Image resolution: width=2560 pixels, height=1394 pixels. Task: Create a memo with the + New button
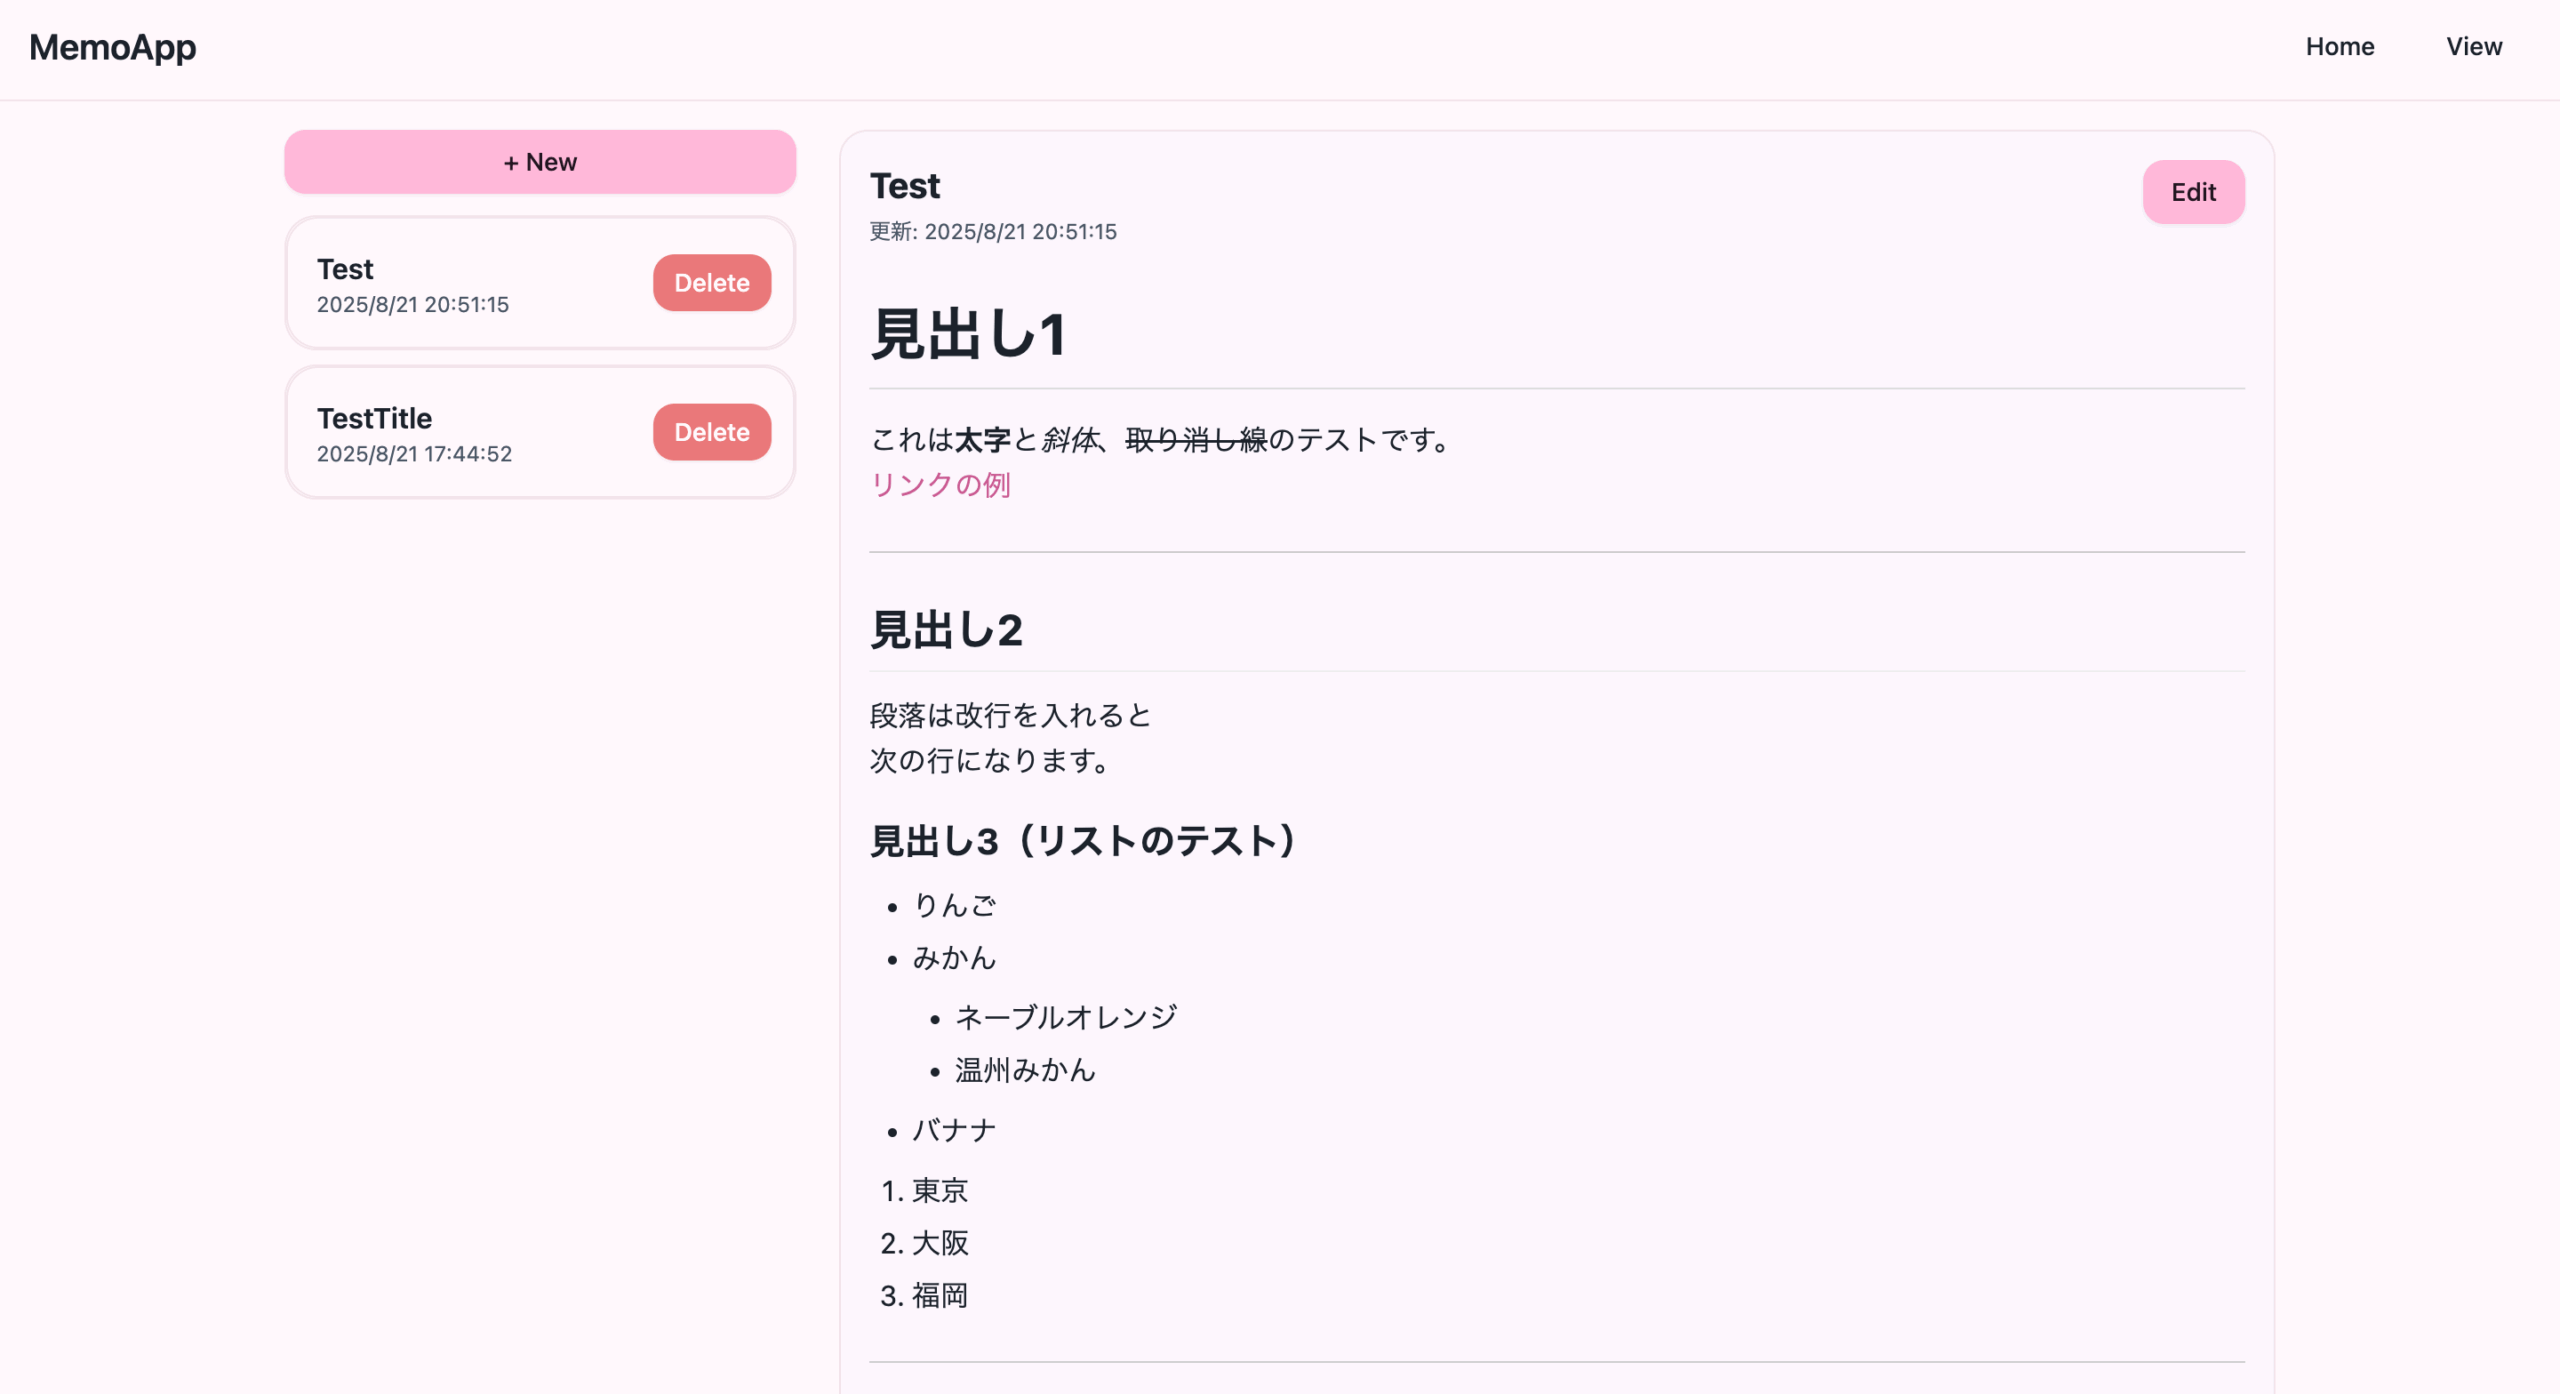coord(539,161)
